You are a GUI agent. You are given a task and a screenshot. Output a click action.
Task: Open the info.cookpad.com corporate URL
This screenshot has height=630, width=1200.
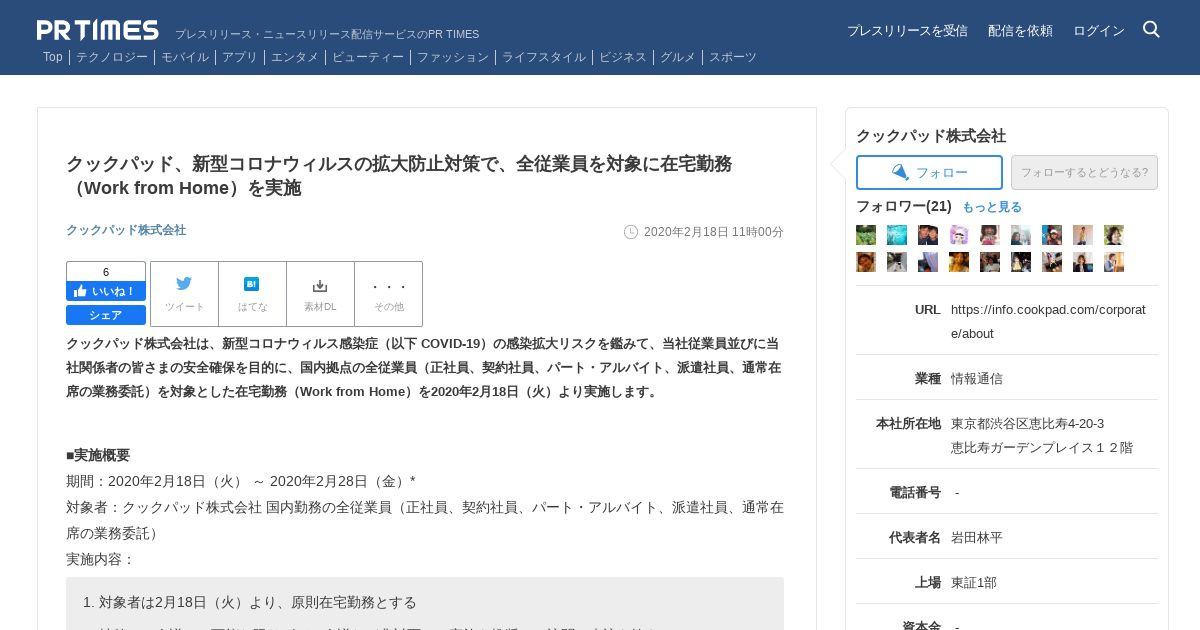[x=1048, y=321]
